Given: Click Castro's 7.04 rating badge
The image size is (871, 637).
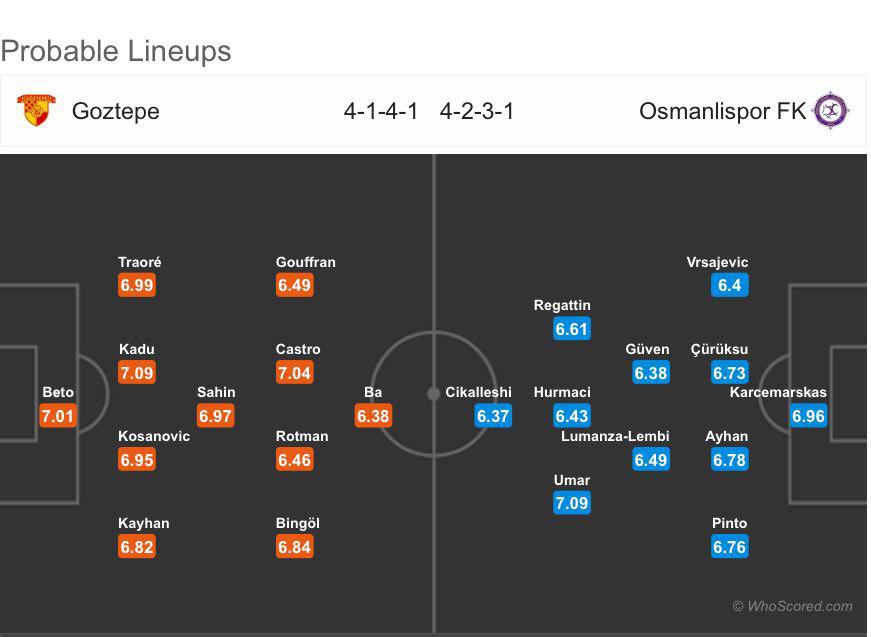Looking at the screenshot, I should point(294,372).
